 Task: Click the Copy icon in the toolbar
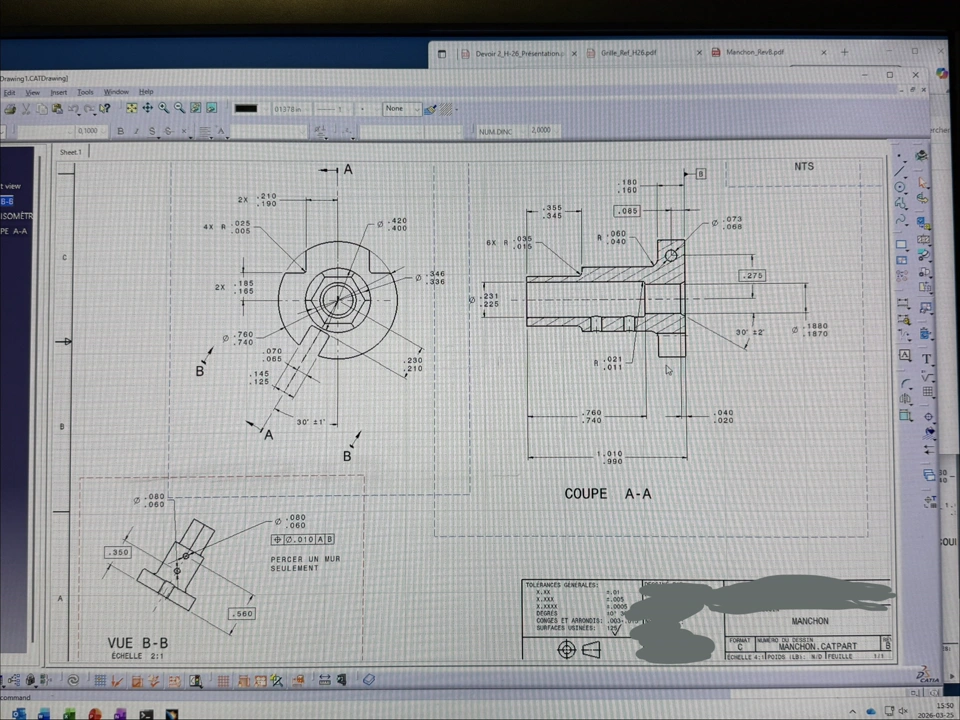tap(42, 109)
